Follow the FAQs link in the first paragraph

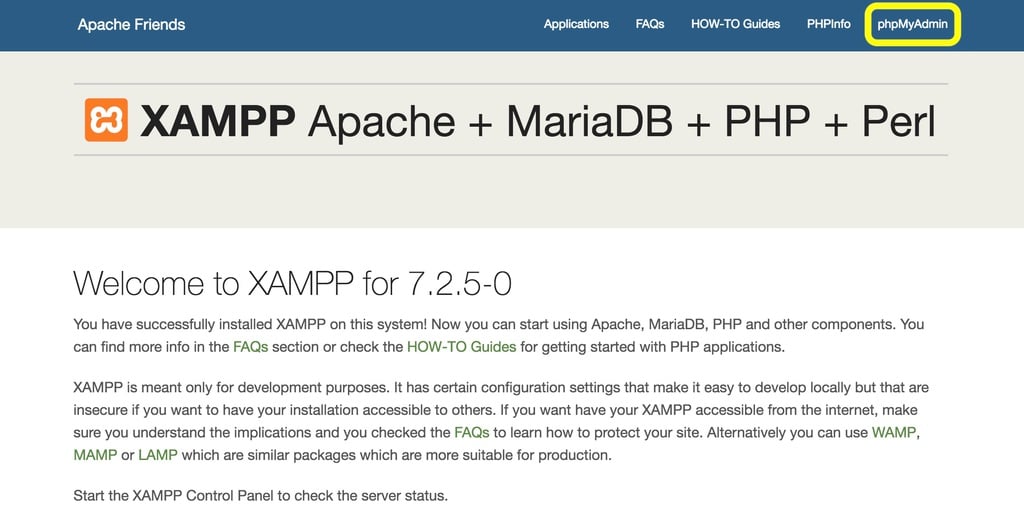[251, 347]
